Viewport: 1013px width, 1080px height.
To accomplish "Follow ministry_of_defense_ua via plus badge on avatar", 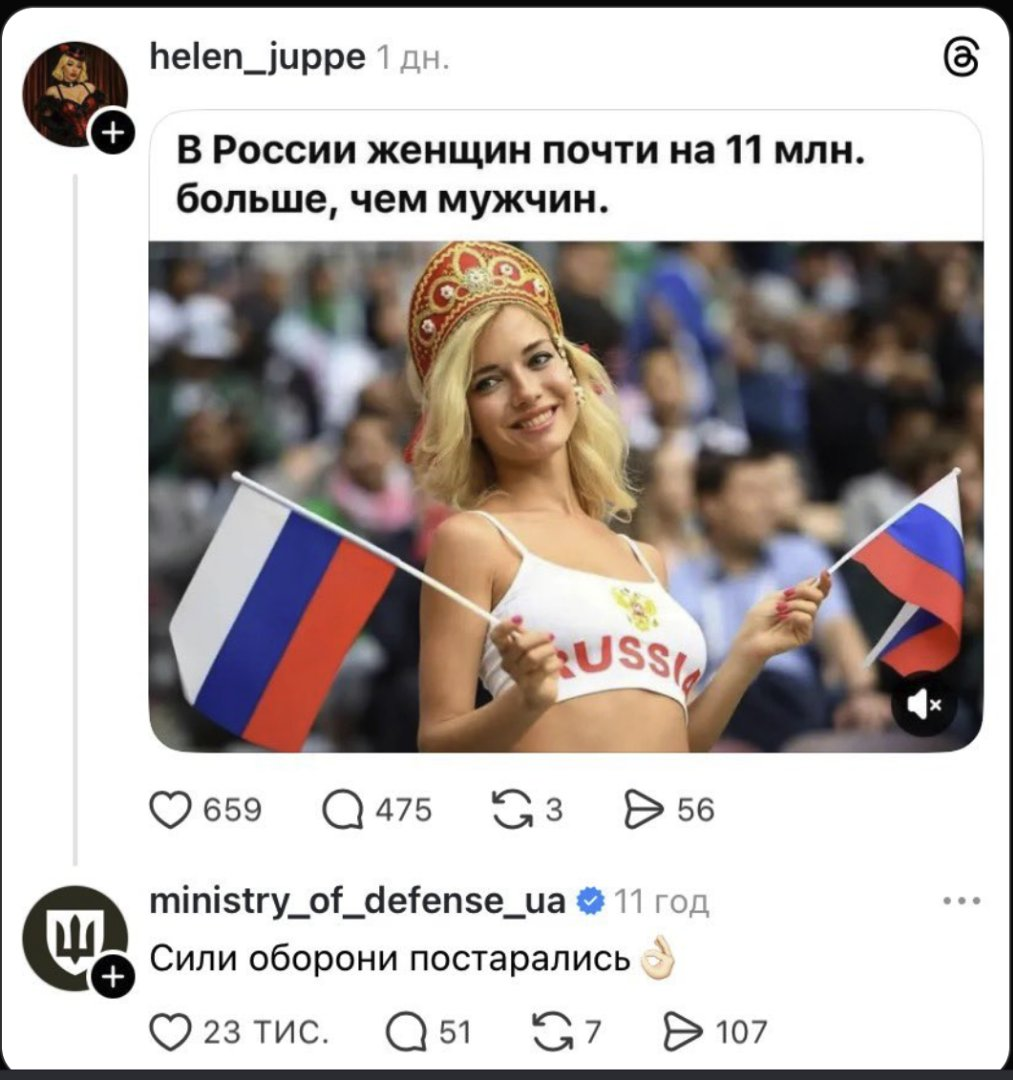I will tap(113, 976).
